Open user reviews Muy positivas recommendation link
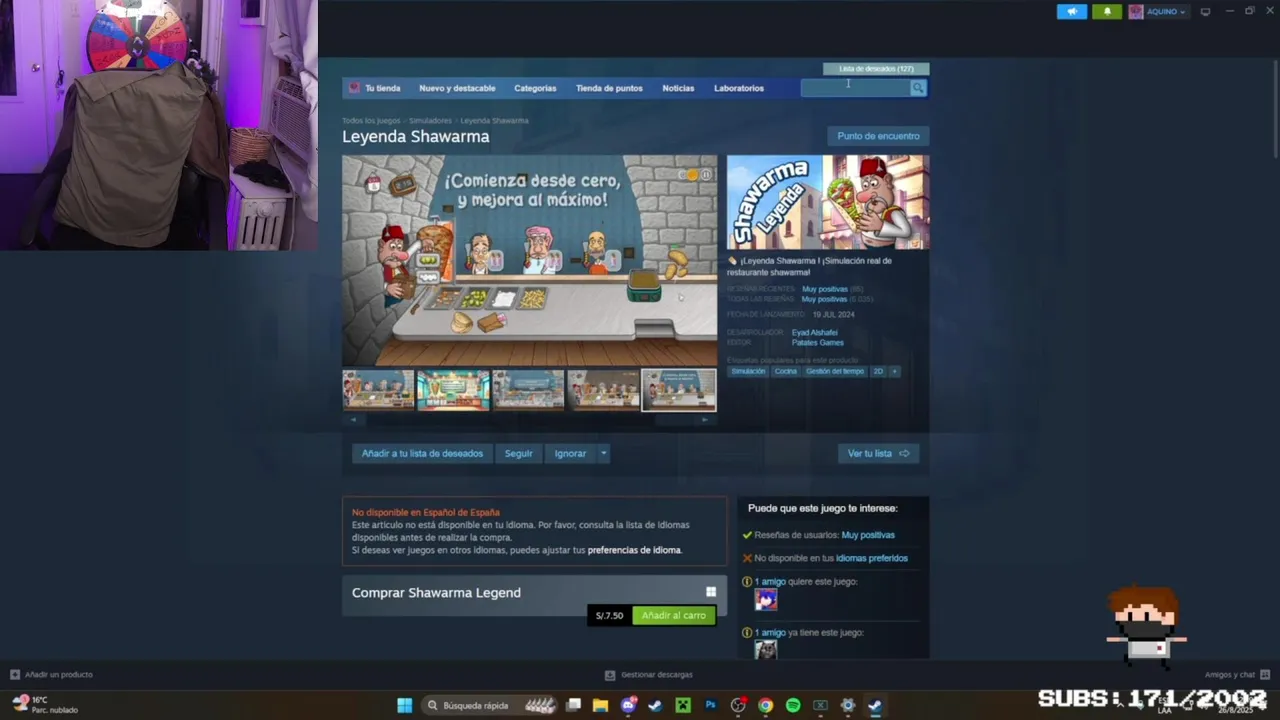The height and width of the screenshot is (720, 1280). [x=868, y=535]
